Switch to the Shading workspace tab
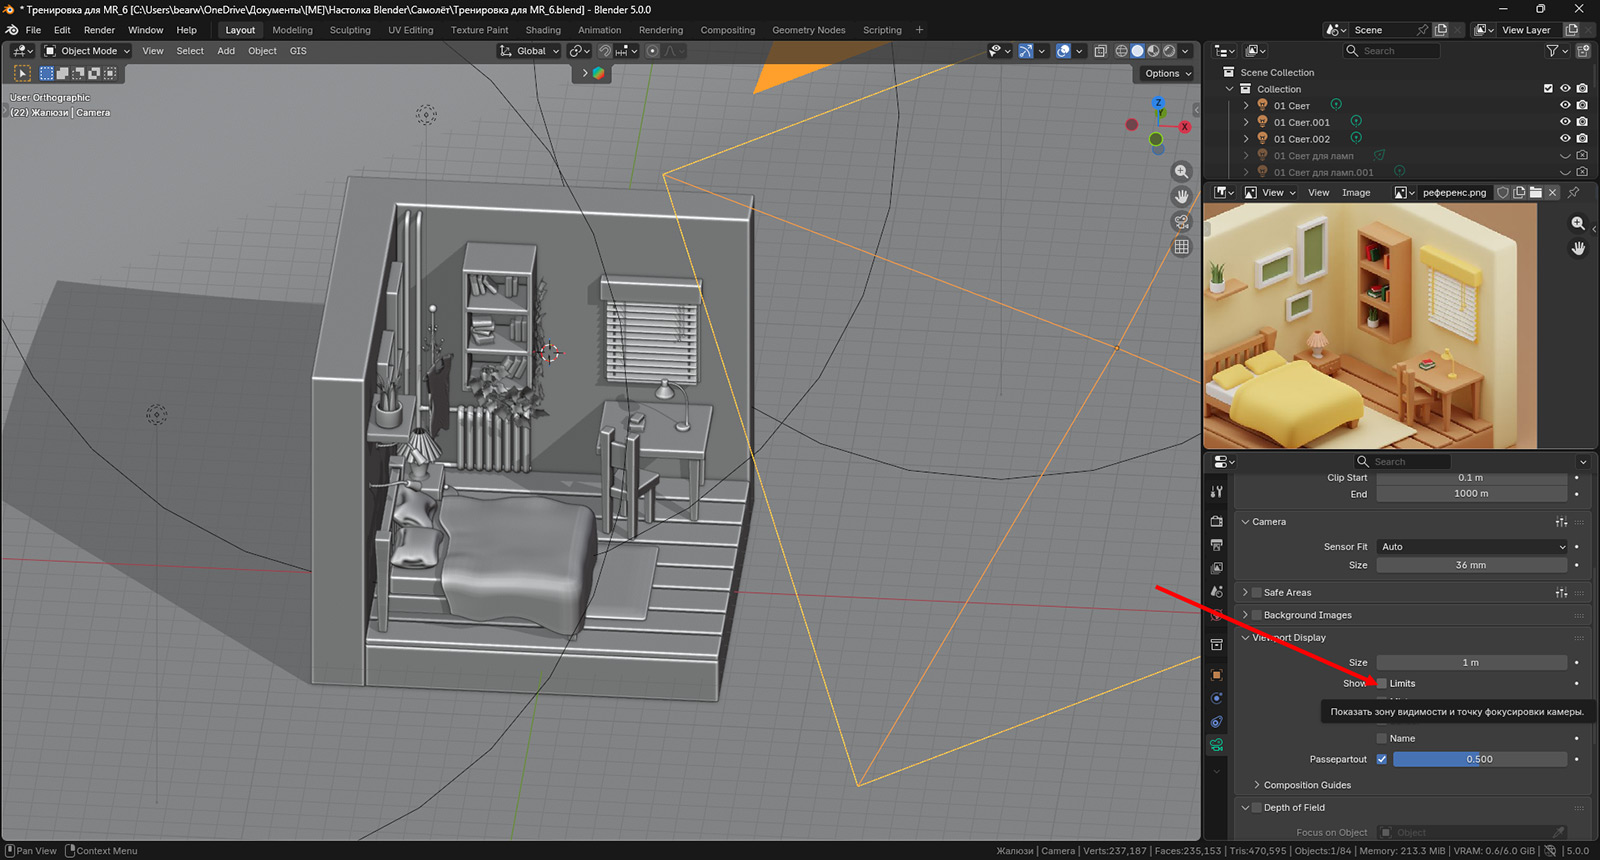The image size is (1600, 860). pyautogui.click(x=543, y=30)
